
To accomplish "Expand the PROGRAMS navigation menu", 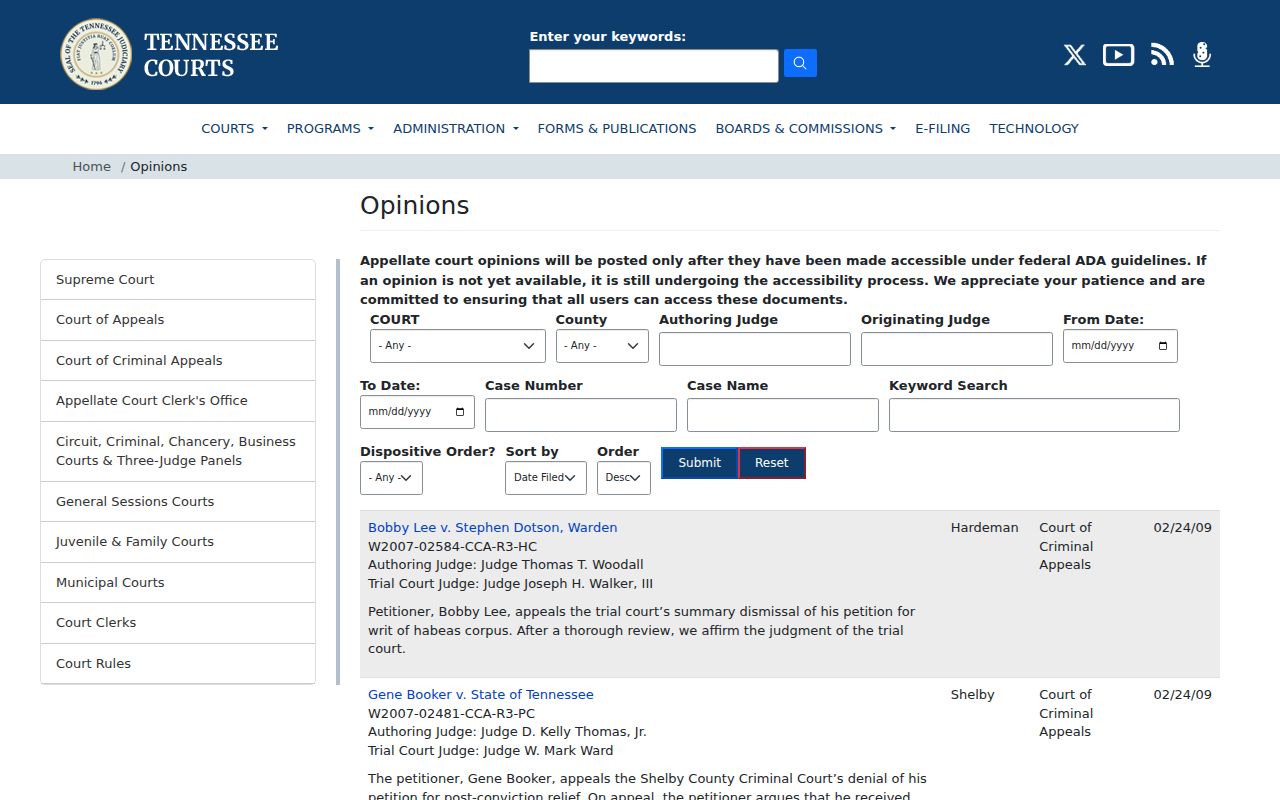I will (330, 128).
